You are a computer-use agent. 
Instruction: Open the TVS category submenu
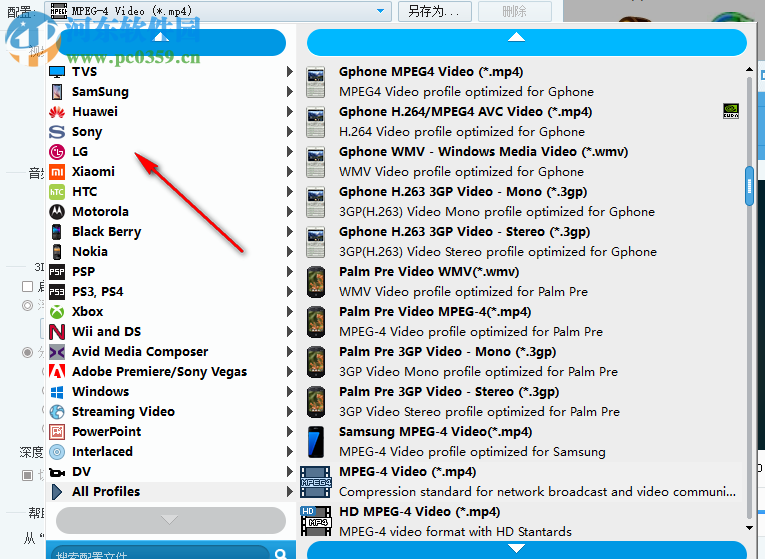pyautogui.click(x=171, y=72)
